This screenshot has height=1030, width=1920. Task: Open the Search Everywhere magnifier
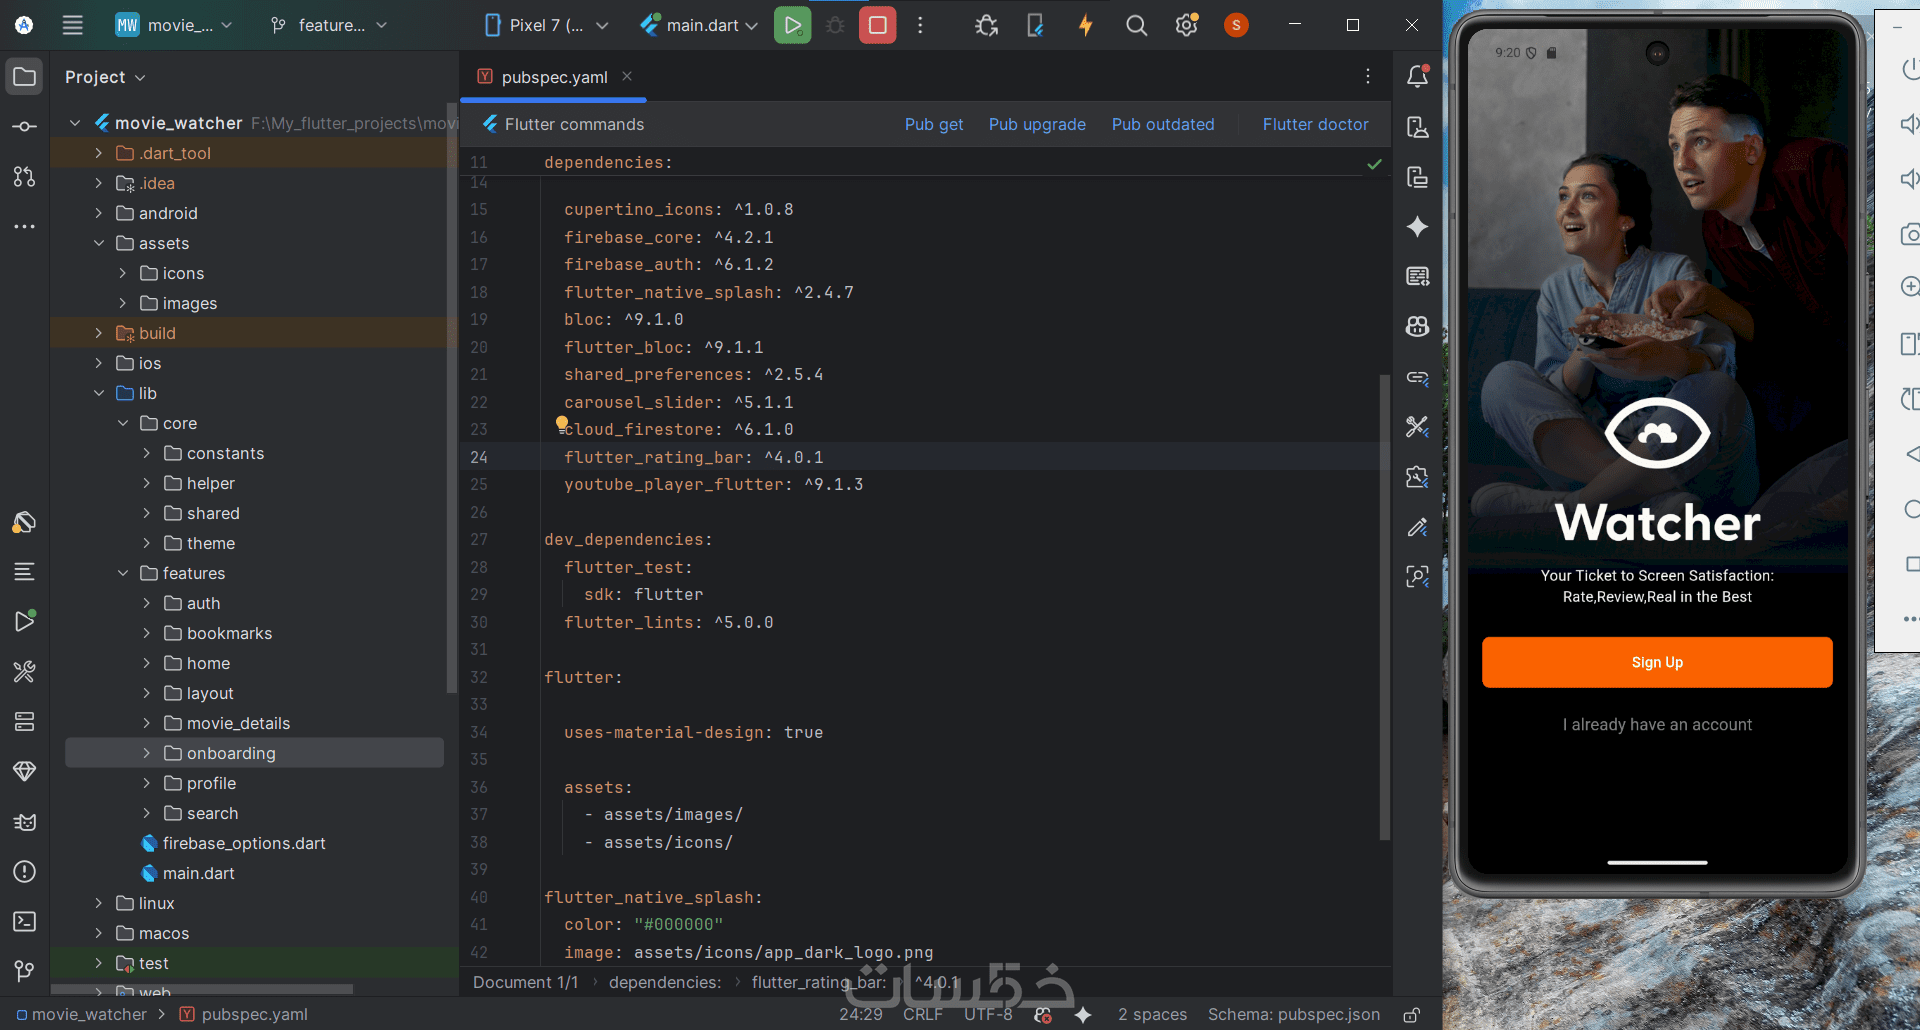(1136, 25)
